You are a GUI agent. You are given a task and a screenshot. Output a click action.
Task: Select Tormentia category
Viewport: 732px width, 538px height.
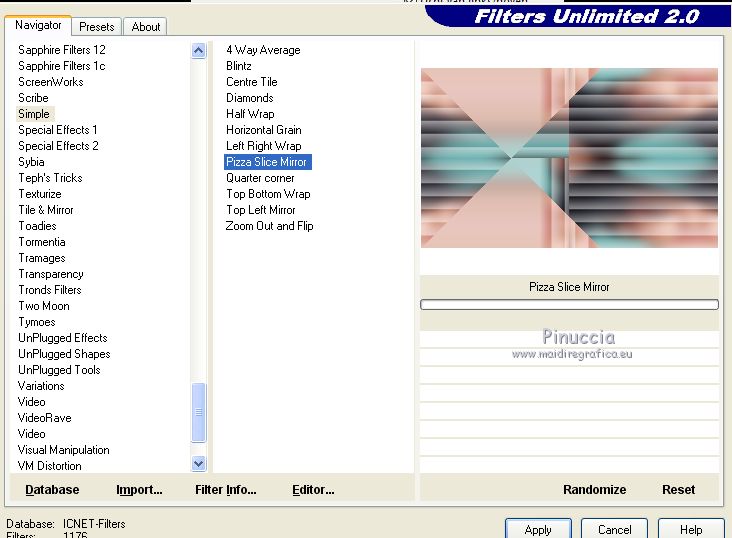pos(42,242)
